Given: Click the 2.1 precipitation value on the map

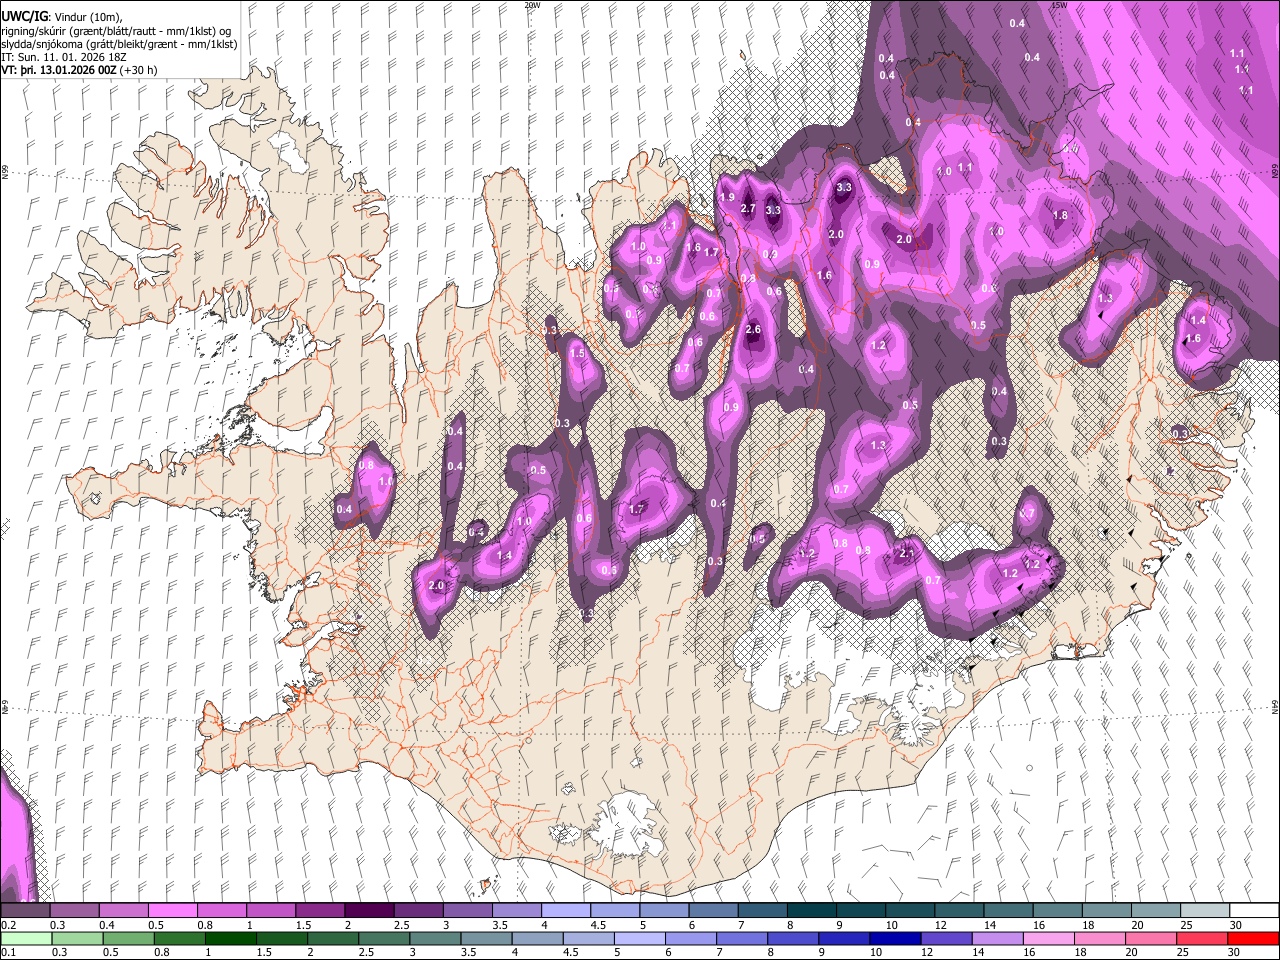Looking at the screenshot, I should tap(908, 552).
